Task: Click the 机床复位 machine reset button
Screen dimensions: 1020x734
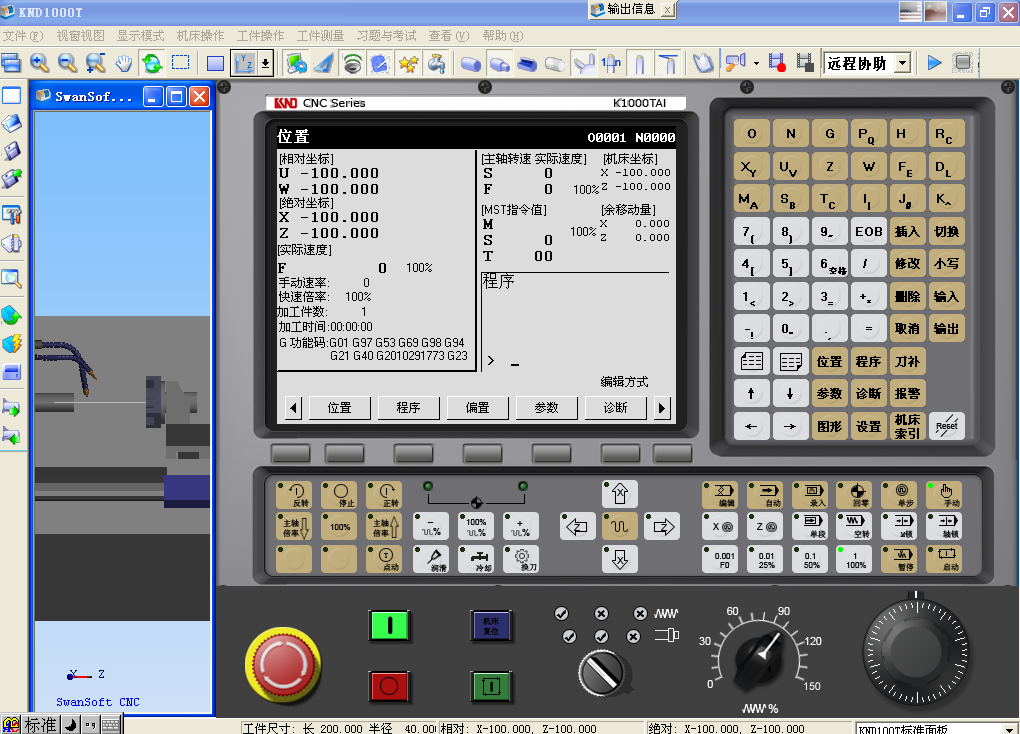Action: 491,625
